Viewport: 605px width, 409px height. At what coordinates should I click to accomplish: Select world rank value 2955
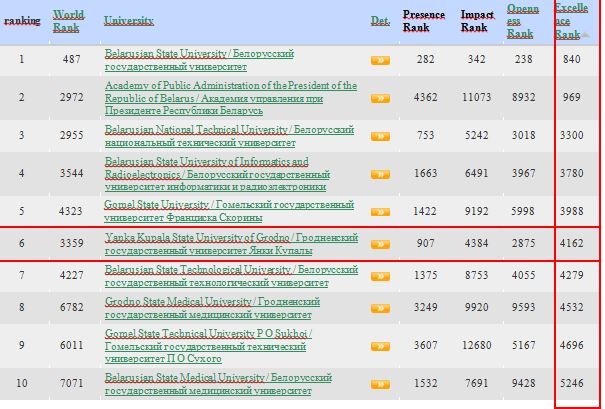(x=71, y=135)
